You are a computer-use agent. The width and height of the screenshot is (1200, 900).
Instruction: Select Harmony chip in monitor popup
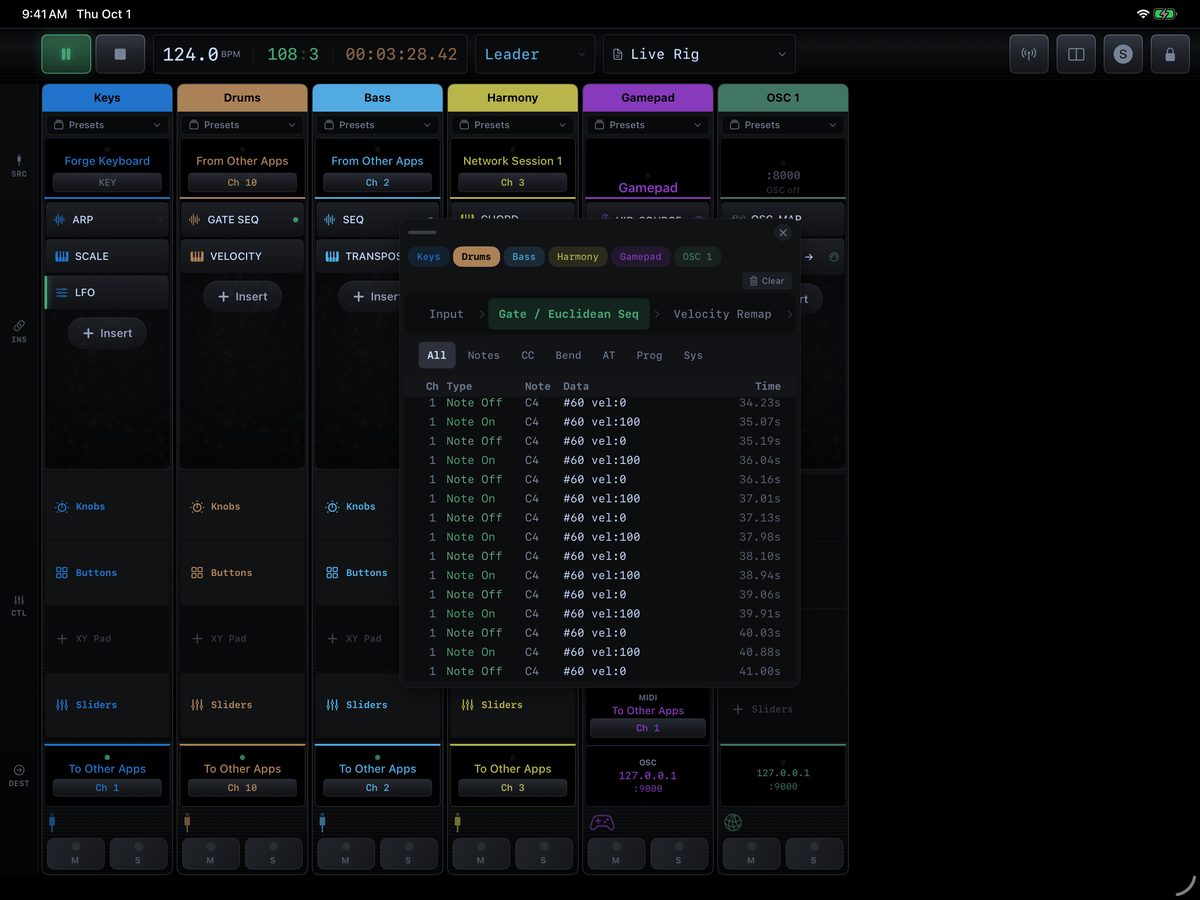coord(578,257)
